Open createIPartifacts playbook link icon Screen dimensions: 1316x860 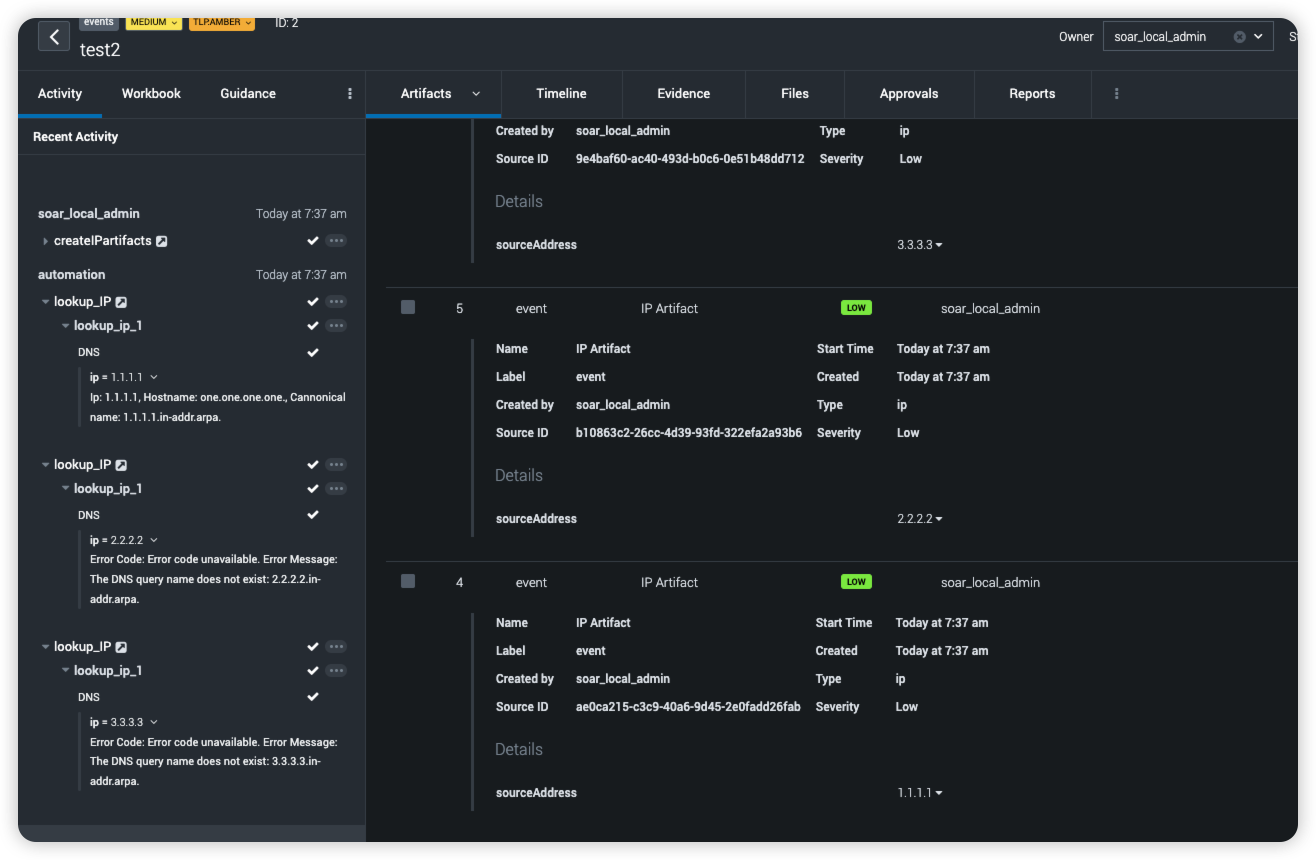coord(162,241)
